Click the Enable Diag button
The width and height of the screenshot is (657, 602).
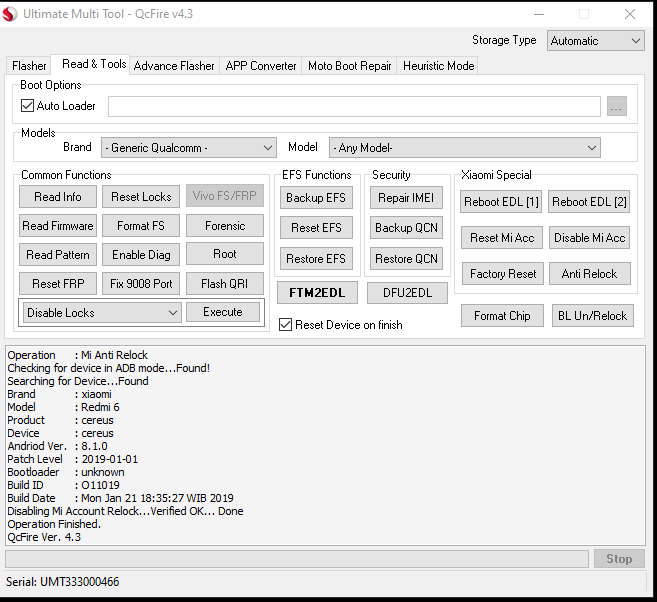point(141,255)
